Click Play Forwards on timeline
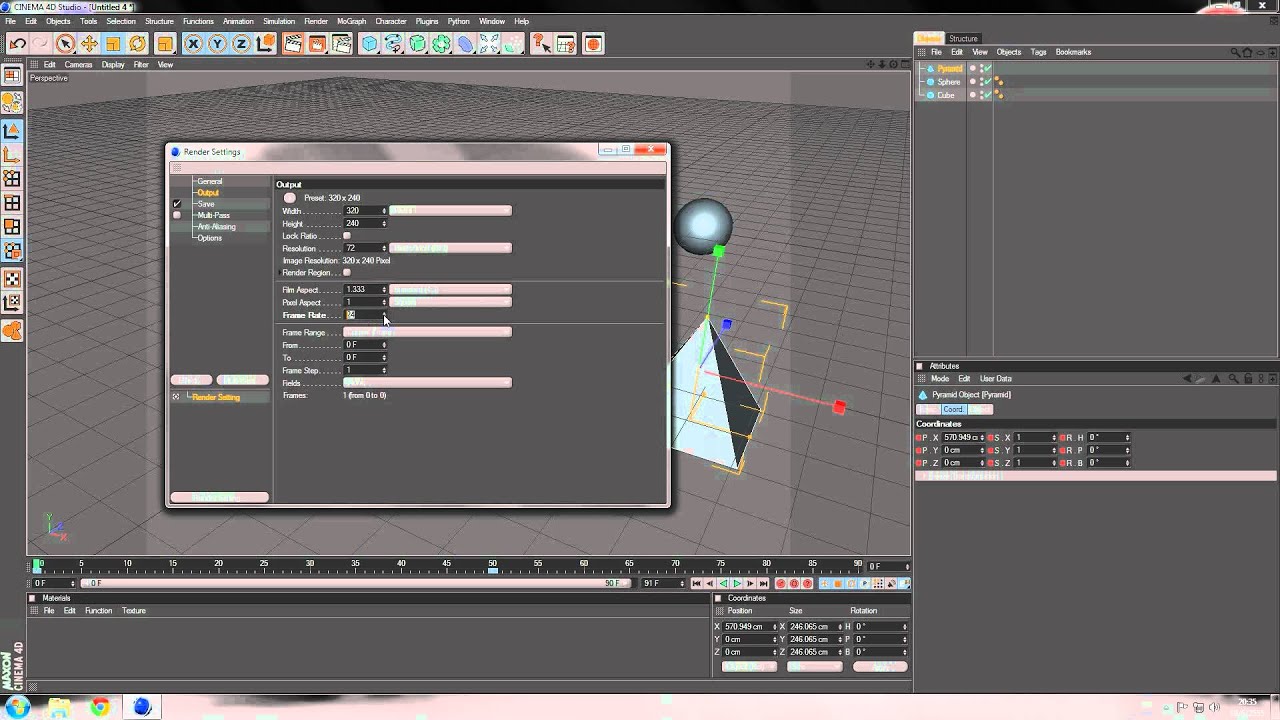 coord(737,583)
